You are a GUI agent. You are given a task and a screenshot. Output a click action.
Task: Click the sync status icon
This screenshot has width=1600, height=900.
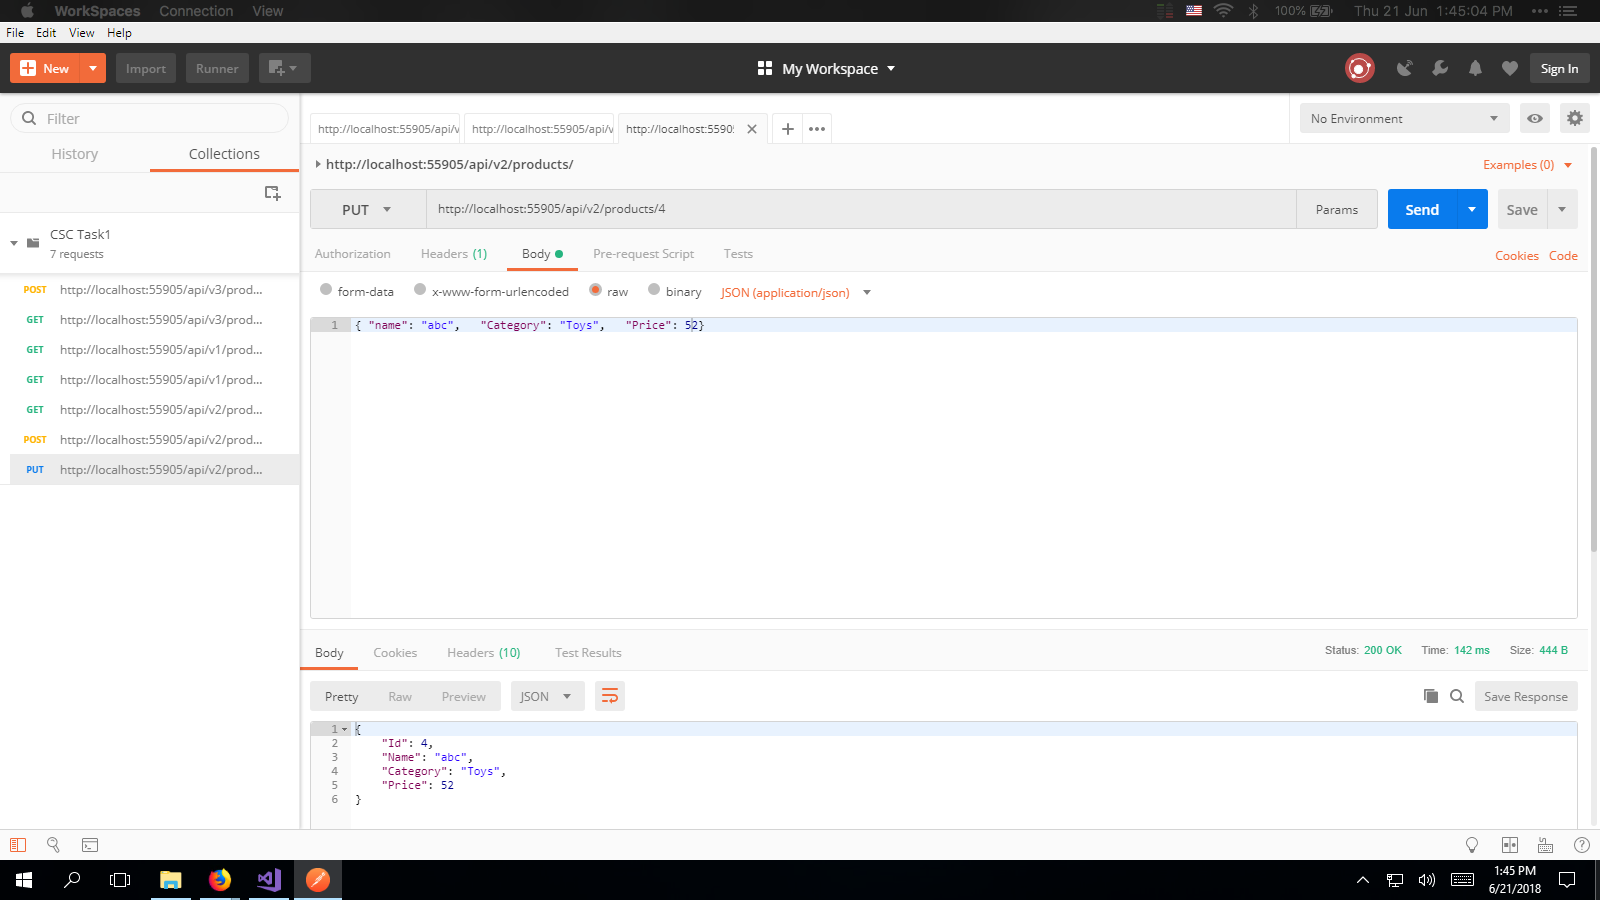[x=1359, y=68]
